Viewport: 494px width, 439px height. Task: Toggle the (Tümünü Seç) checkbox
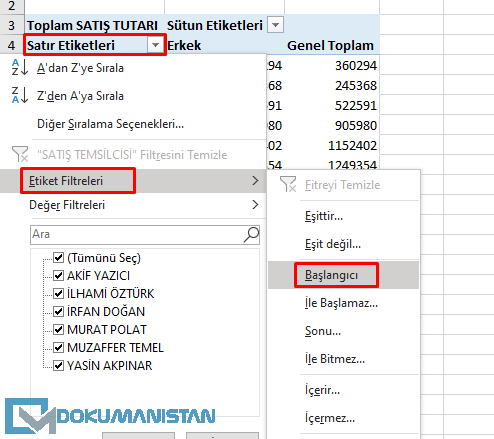[x=59, y=257]
